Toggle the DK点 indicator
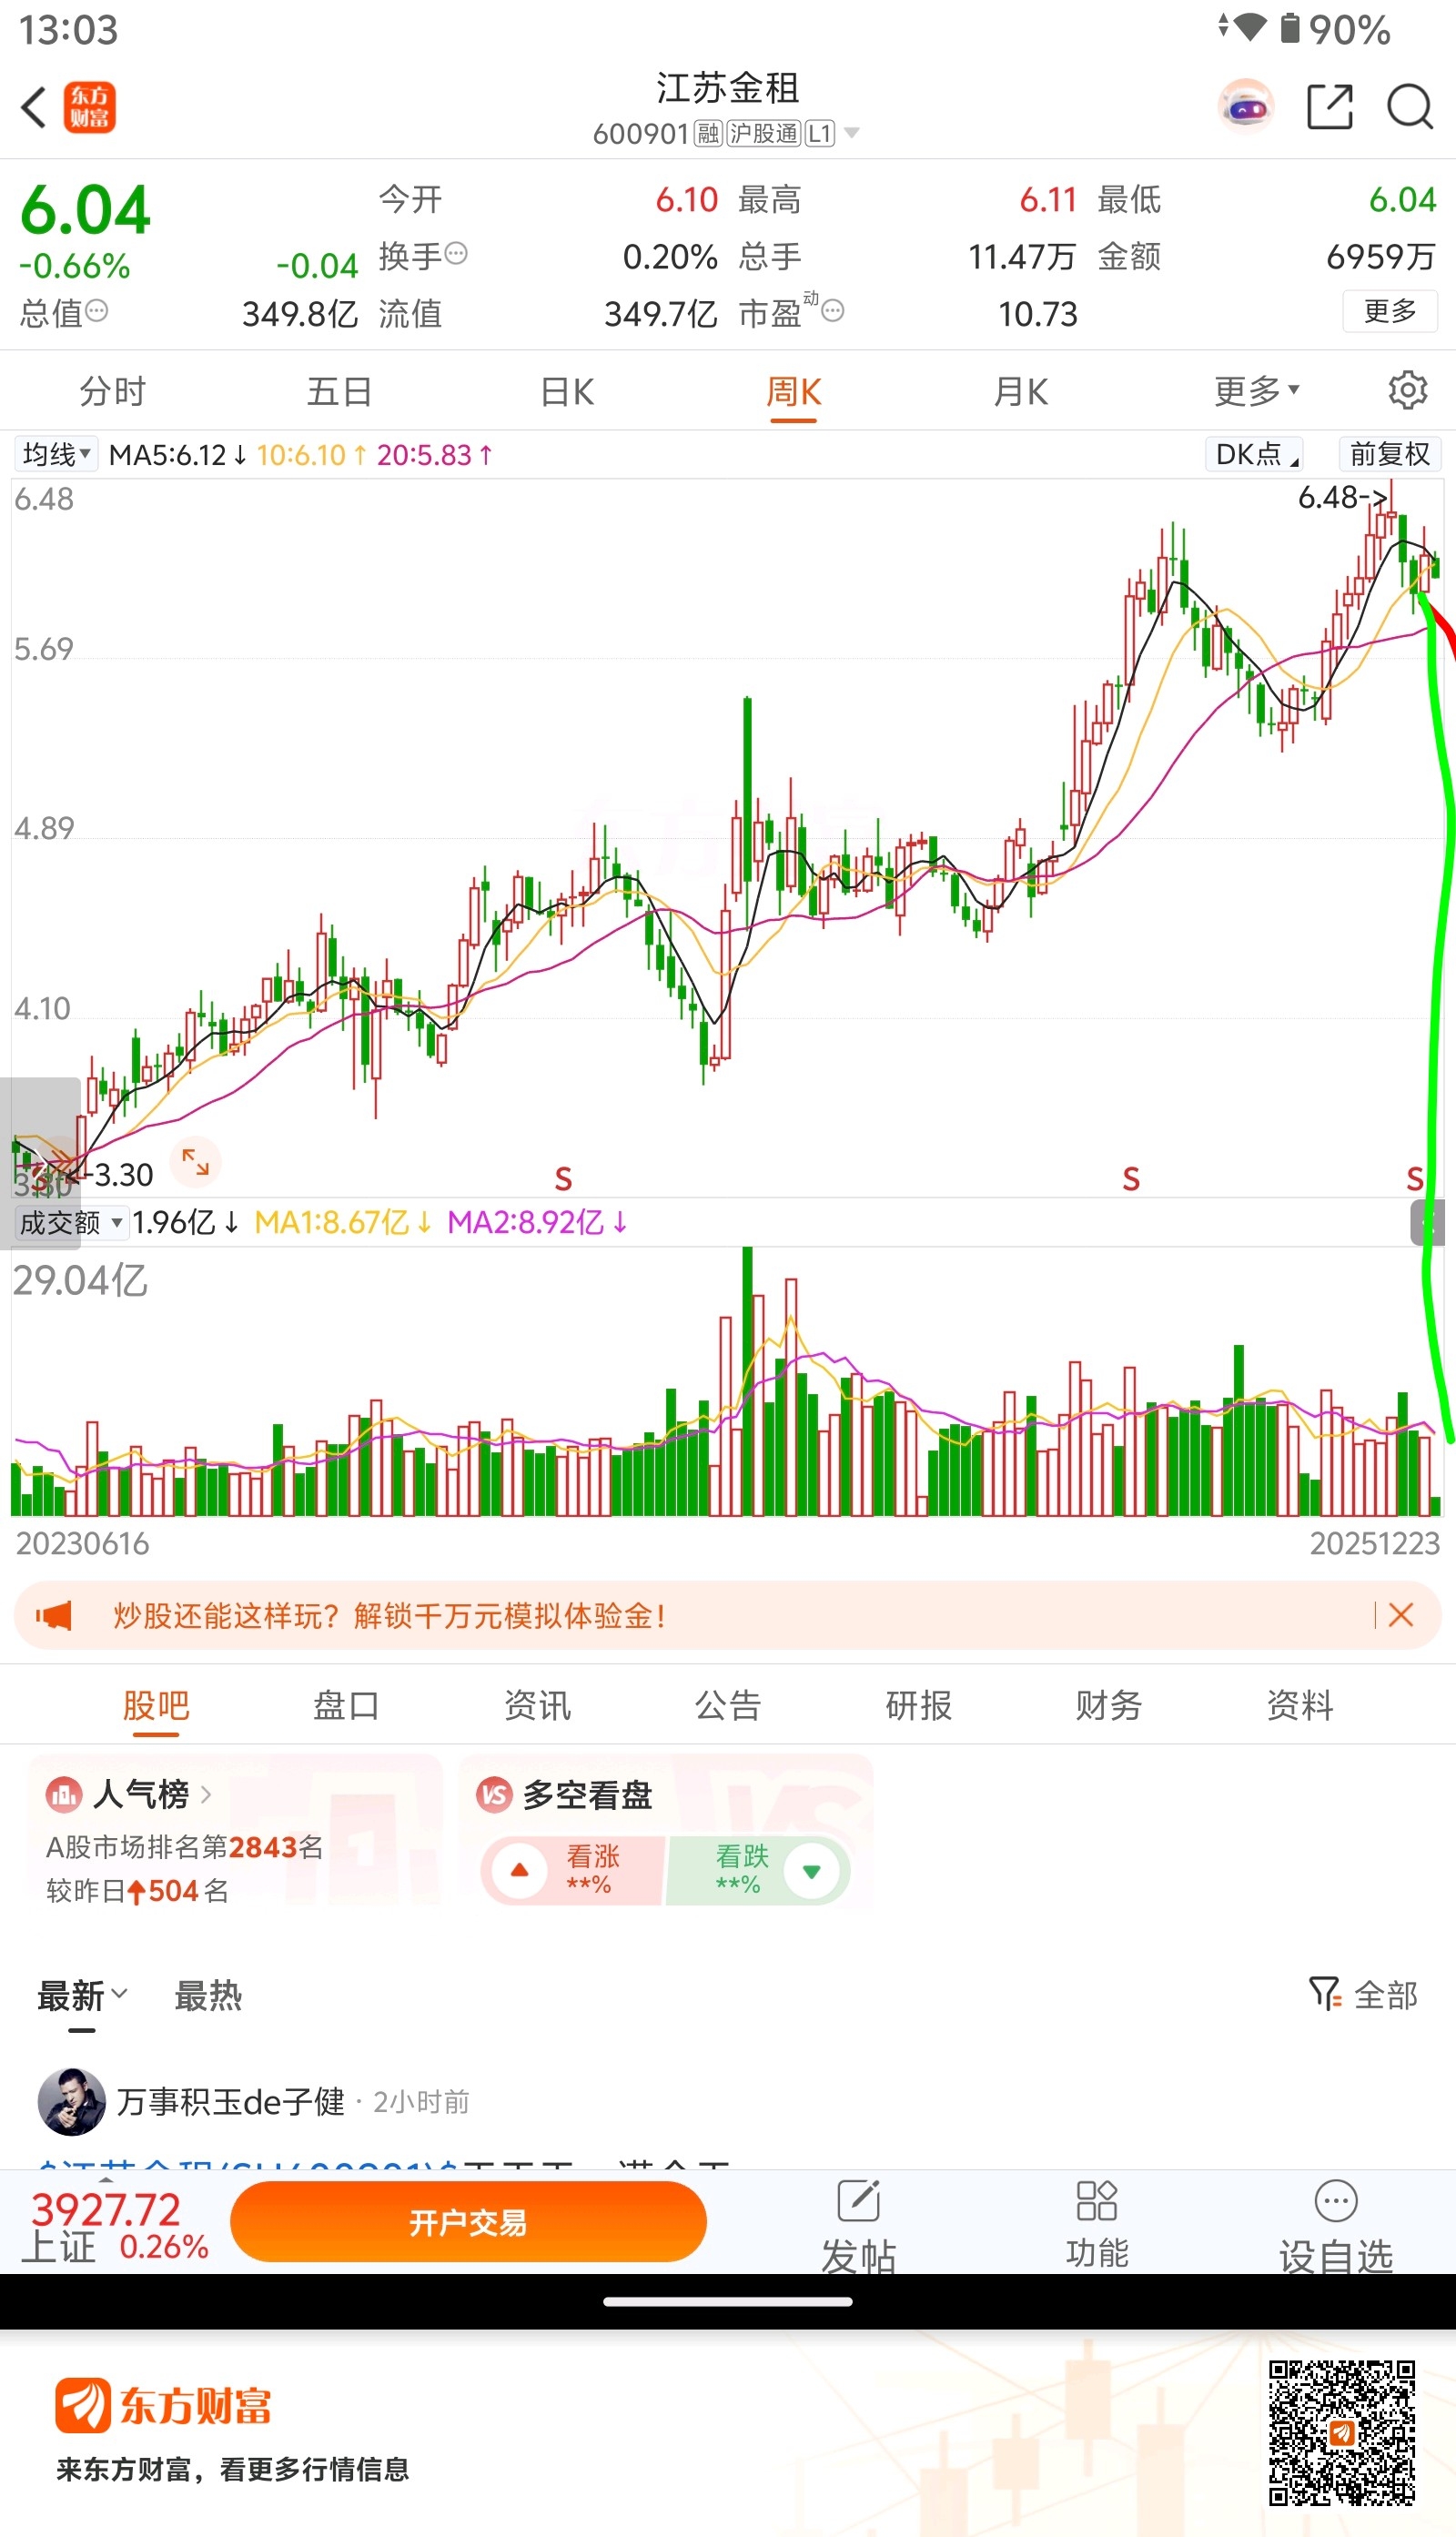The width and height of the screenshot is (1456, 2537). tap(1255, 454)
